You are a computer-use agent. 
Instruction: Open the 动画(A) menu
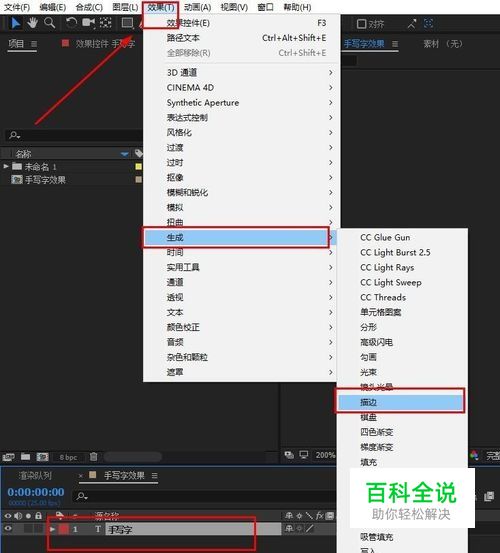click(x=197, y=7)
